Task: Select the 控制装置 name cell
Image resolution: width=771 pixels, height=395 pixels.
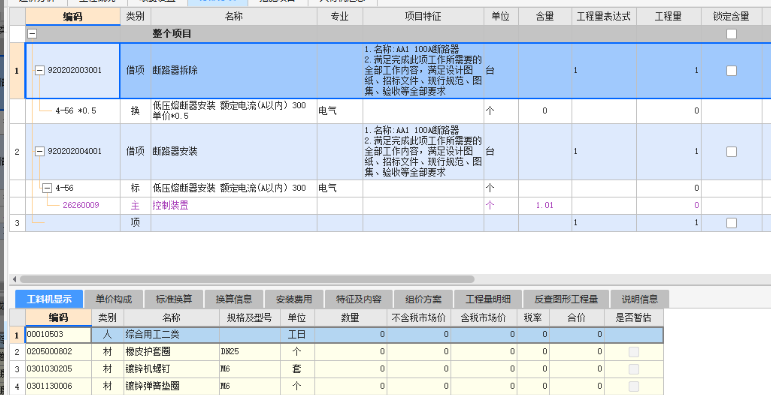Action: [234, 206]
